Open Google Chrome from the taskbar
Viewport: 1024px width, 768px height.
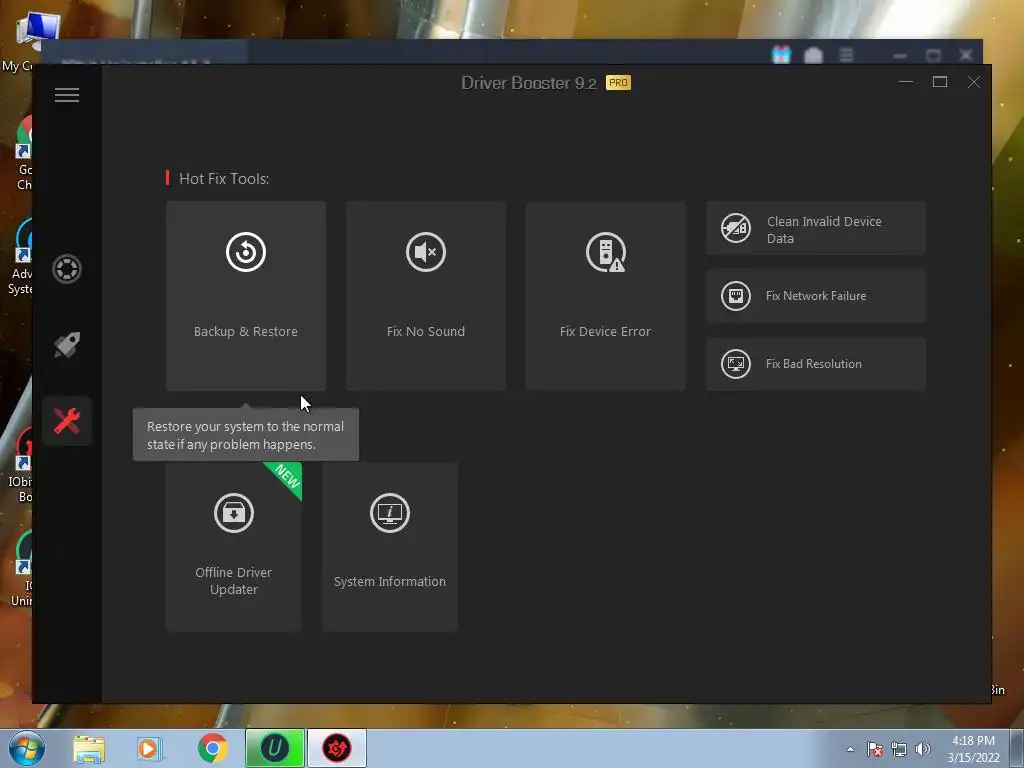[x=212, y=748]
